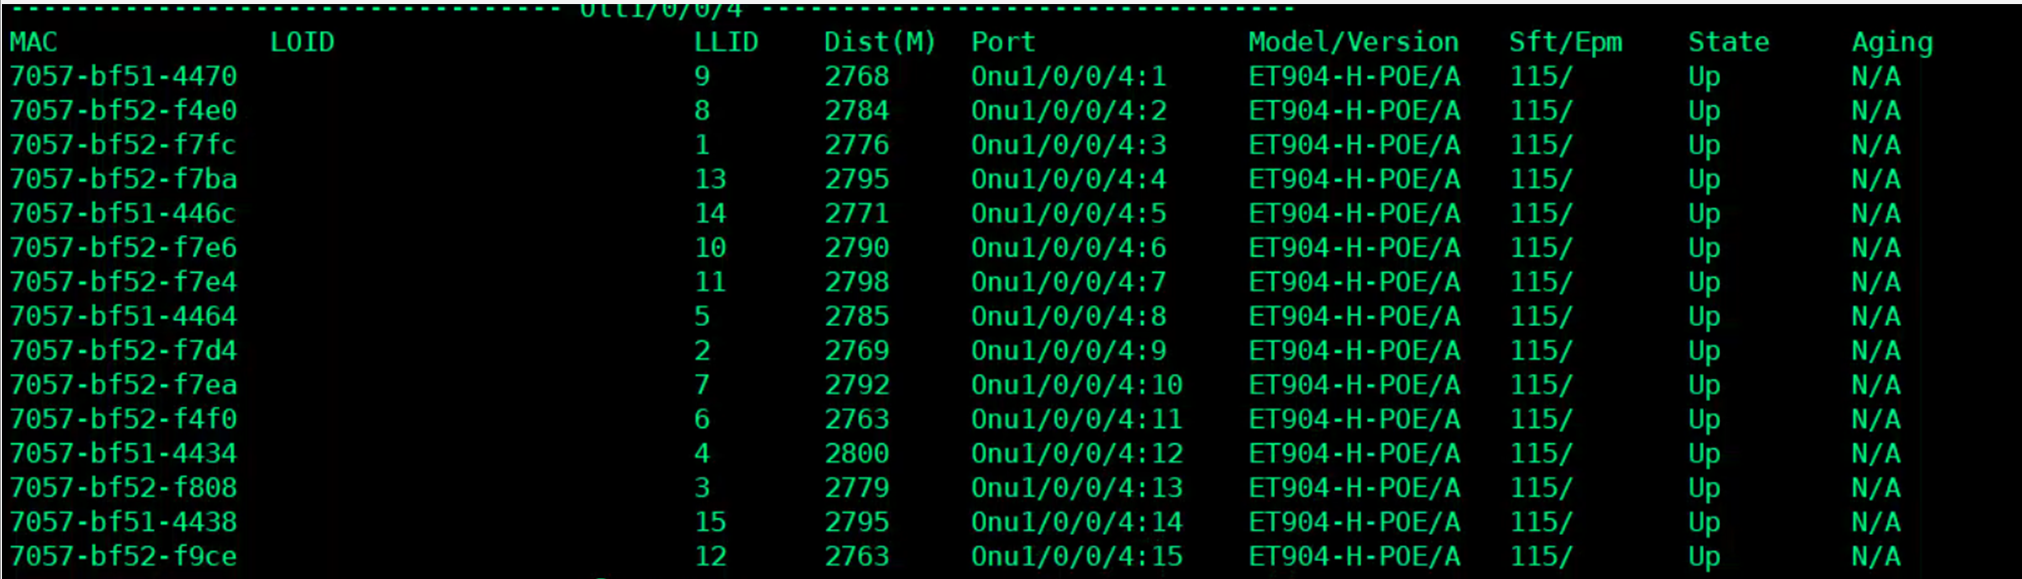This screenshot has width=2022, height=579.
Task: Click port entry Onu1/0/0/4:2
Action: point(1068,111)
